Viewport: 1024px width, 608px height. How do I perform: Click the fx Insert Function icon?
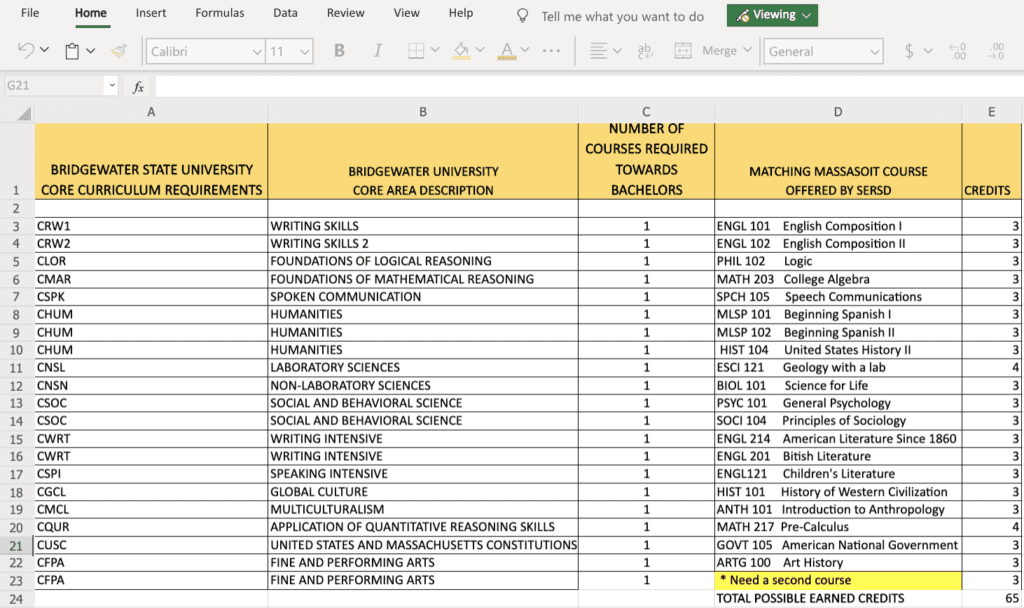click(138, 86)
